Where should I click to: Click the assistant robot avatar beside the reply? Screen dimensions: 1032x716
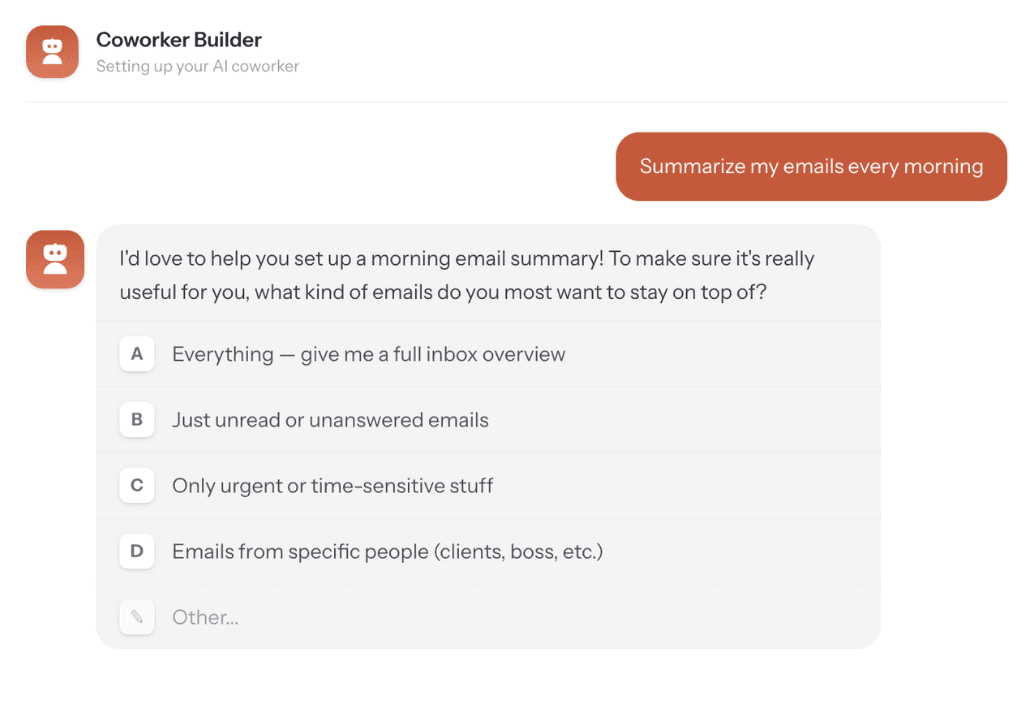[55, 259]
